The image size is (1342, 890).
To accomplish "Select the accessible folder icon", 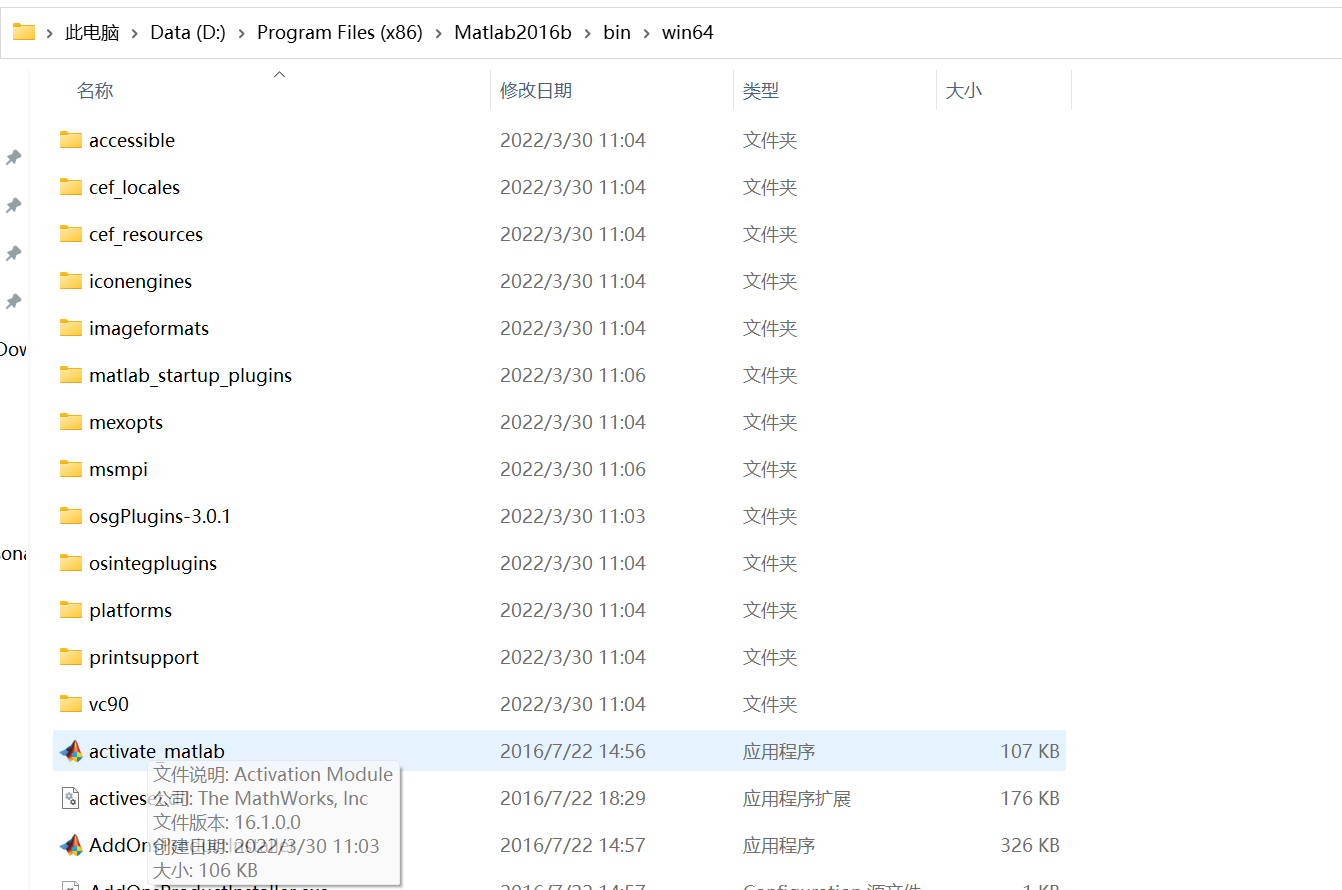I will pos(70,140).
